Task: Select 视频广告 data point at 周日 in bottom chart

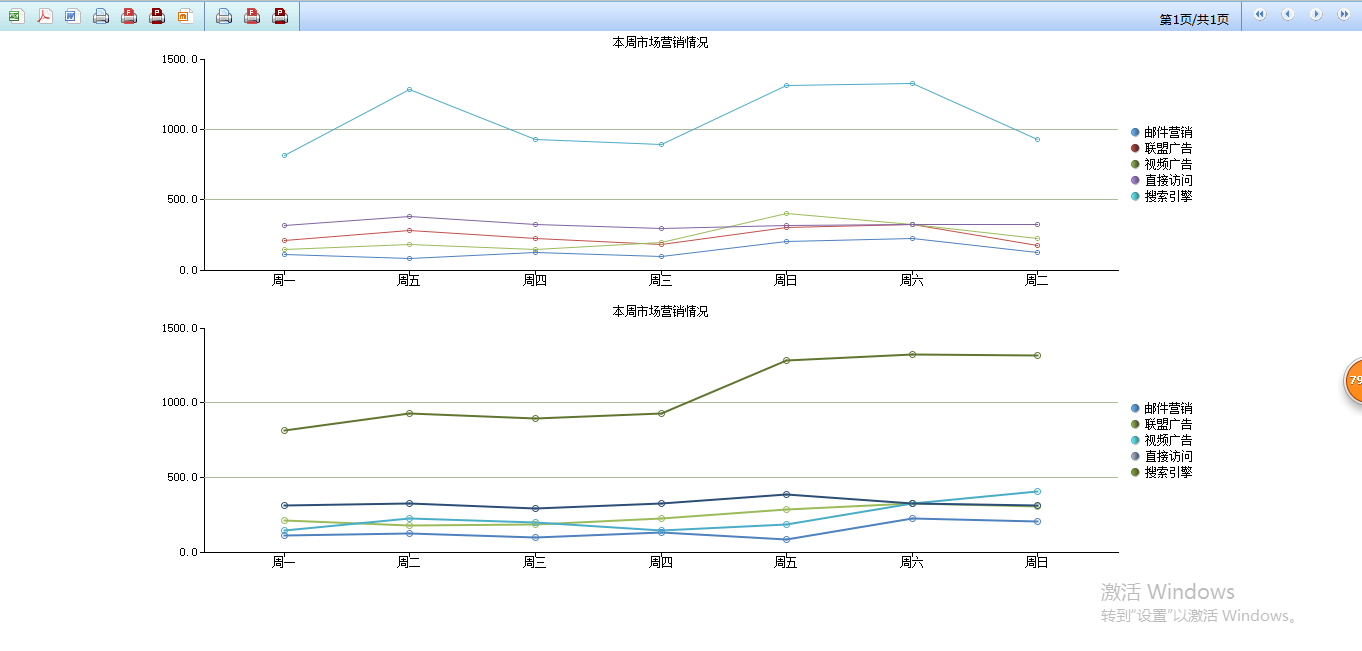Action: 1037,491
